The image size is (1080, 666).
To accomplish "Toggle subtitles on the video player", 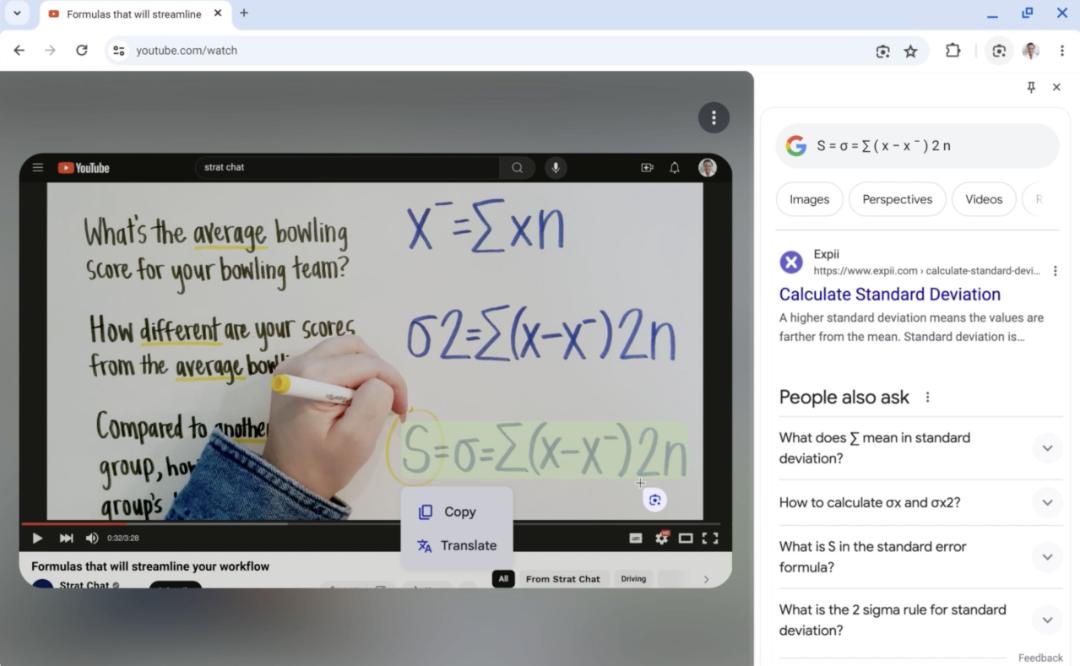I will (636, 538).
